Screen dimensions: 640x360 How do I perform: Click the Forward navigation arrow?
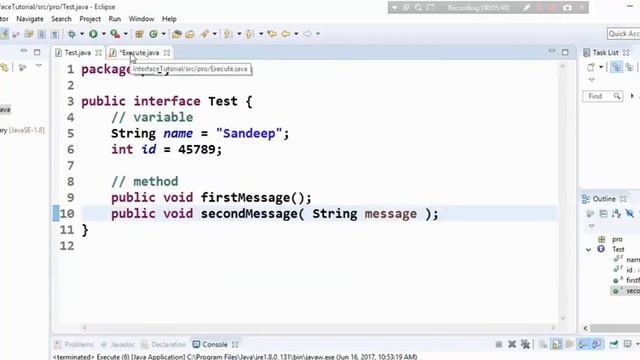coord(307,34)
